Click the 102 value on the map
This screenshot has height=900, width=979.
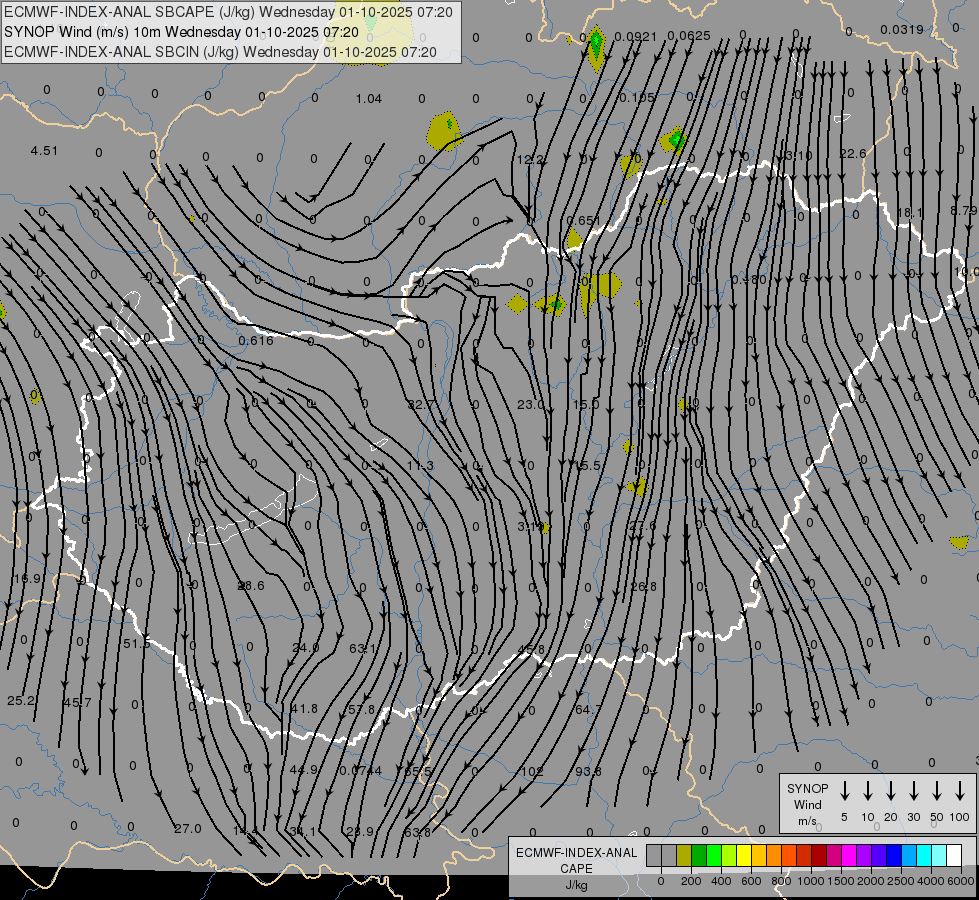point(532,771)
